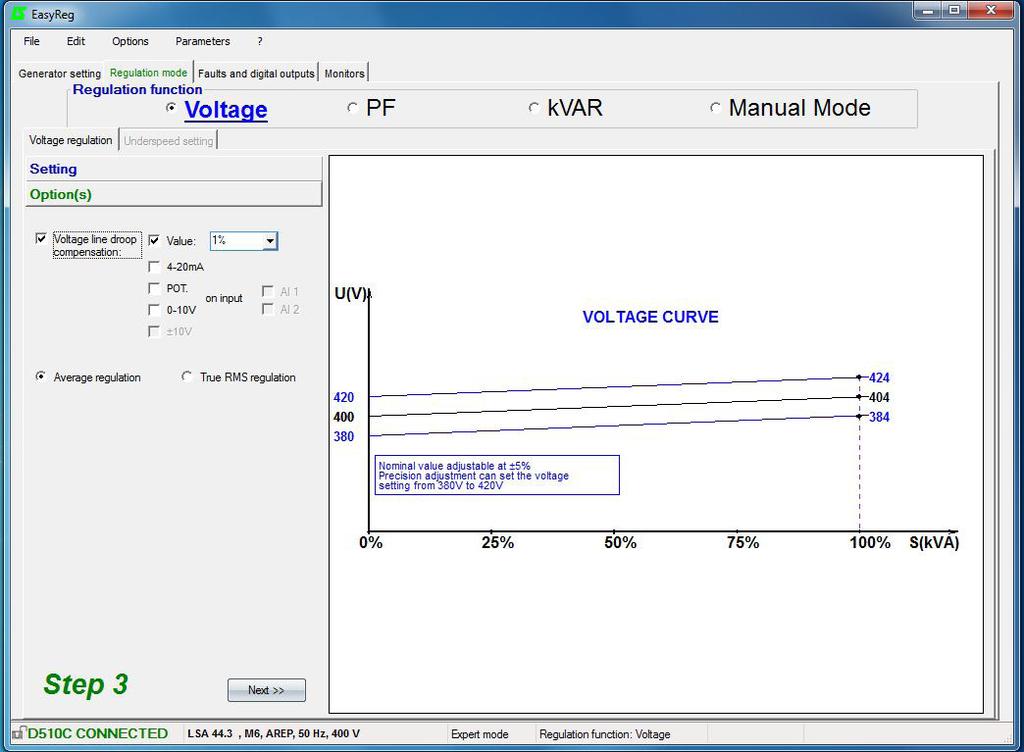Enable the POT. checkbox
Image resolution: width=1024 pixels, height=752 pixels.
[x=154, y=288]
